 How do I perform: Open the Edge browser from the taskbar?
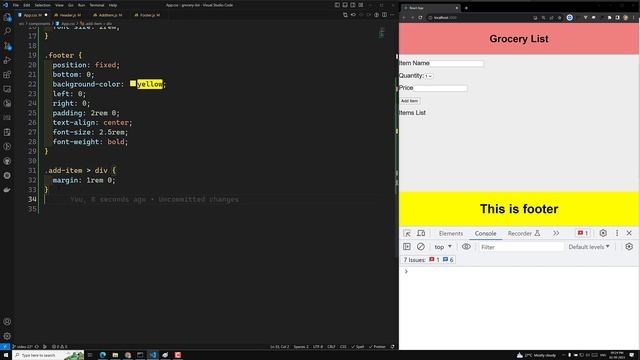tap(102, 355)
